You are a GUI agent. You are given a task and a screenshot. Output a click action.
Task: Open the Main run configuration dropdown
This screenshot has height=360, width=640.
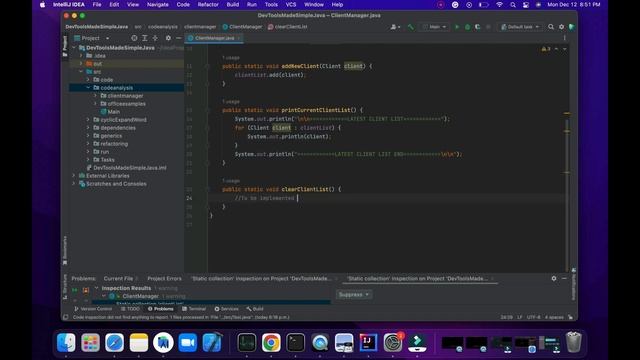pos(434,27)
